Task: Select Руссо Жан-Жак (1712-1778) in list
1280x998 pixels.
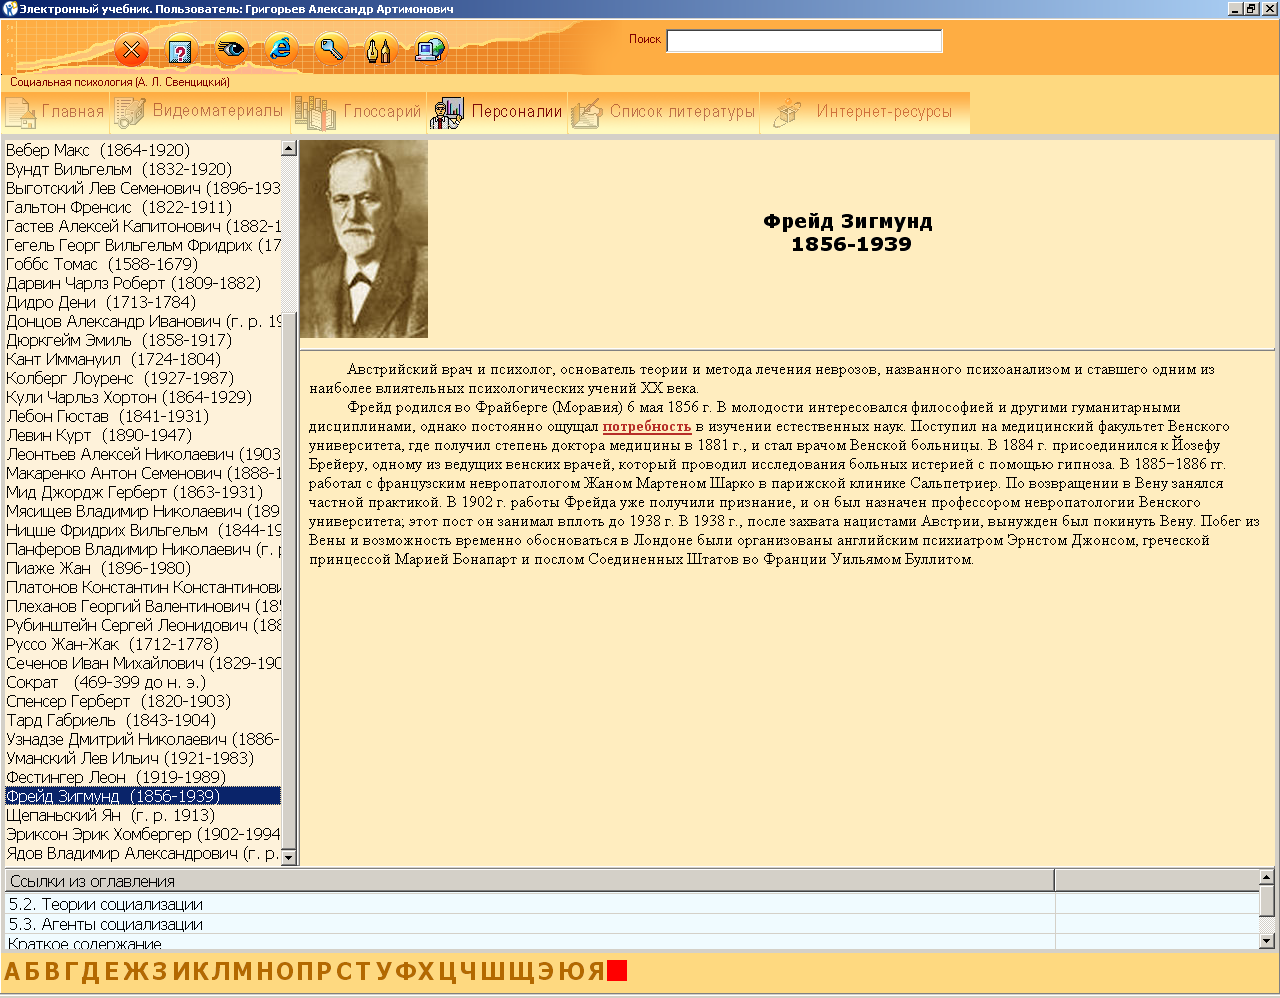Action: pyautogui.click(x=143, y=644)
